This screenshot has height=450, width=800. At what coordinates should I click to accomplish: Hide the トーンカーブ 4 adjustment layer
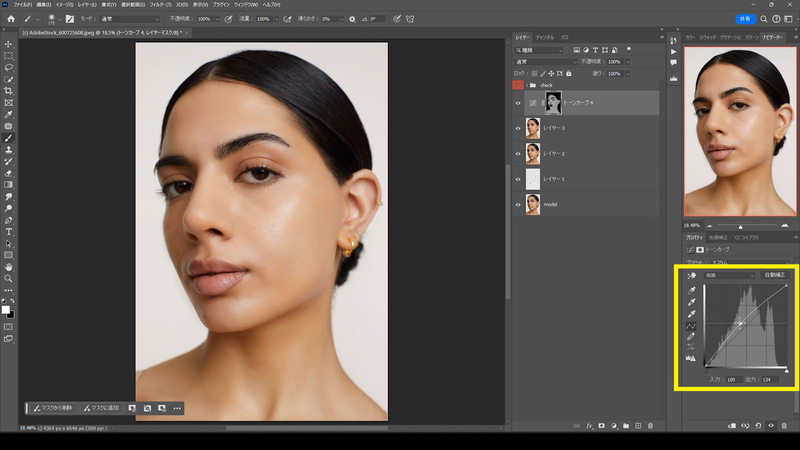click(x=518, y=102)
